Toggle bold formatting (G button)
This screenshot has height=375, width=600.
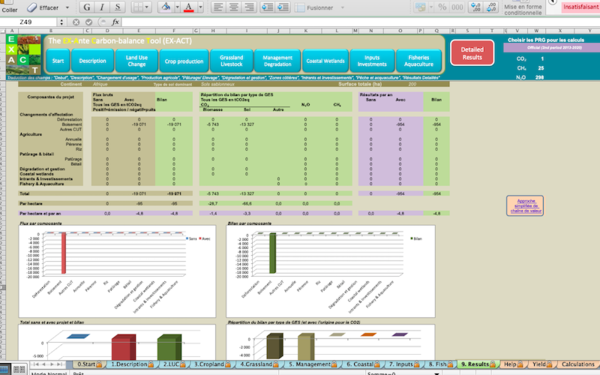click(87, 7)
